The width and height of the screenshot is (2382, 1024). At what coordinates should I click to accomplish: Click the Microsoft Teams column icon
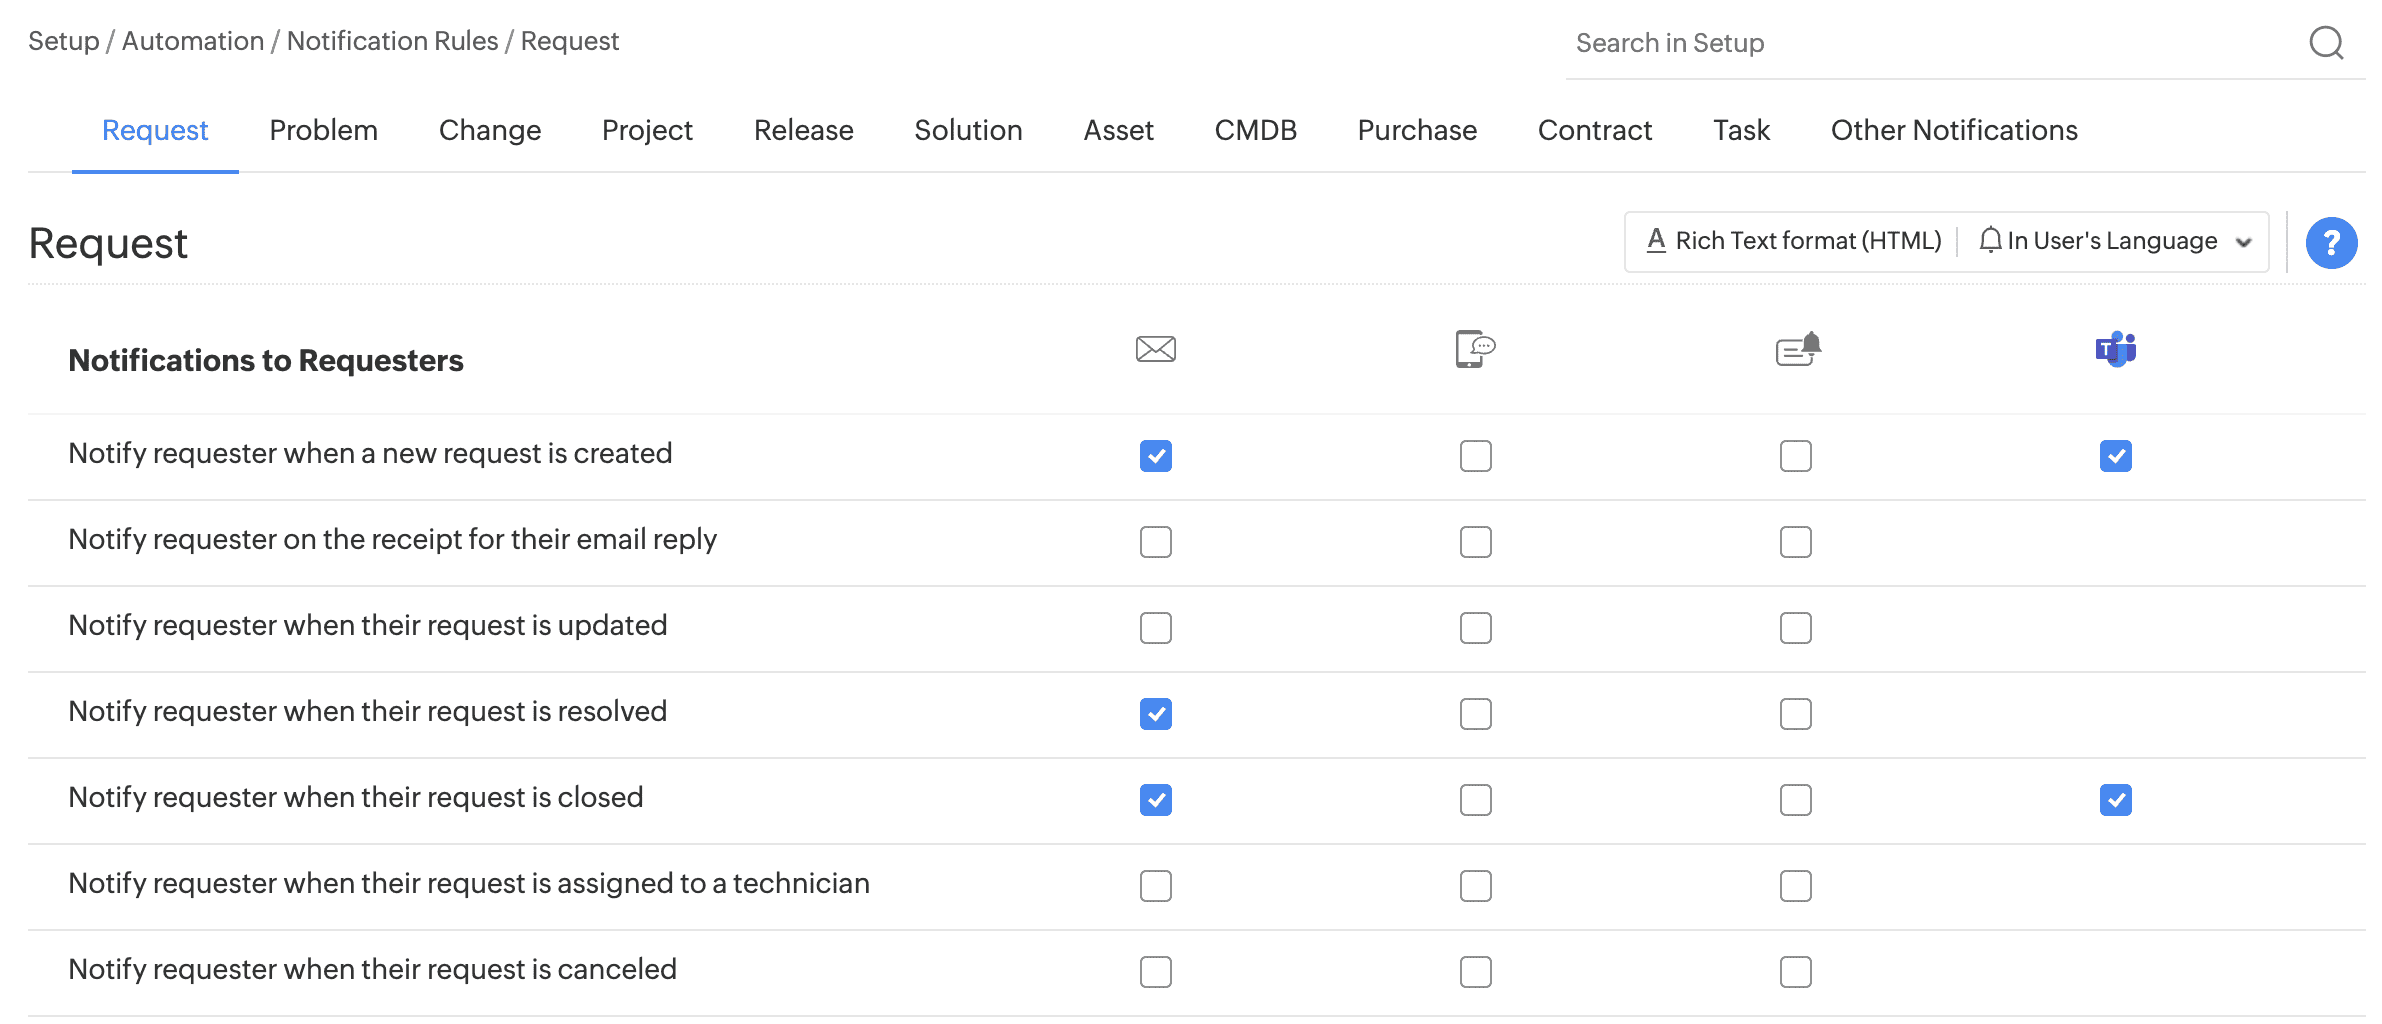coord(2115,349)
